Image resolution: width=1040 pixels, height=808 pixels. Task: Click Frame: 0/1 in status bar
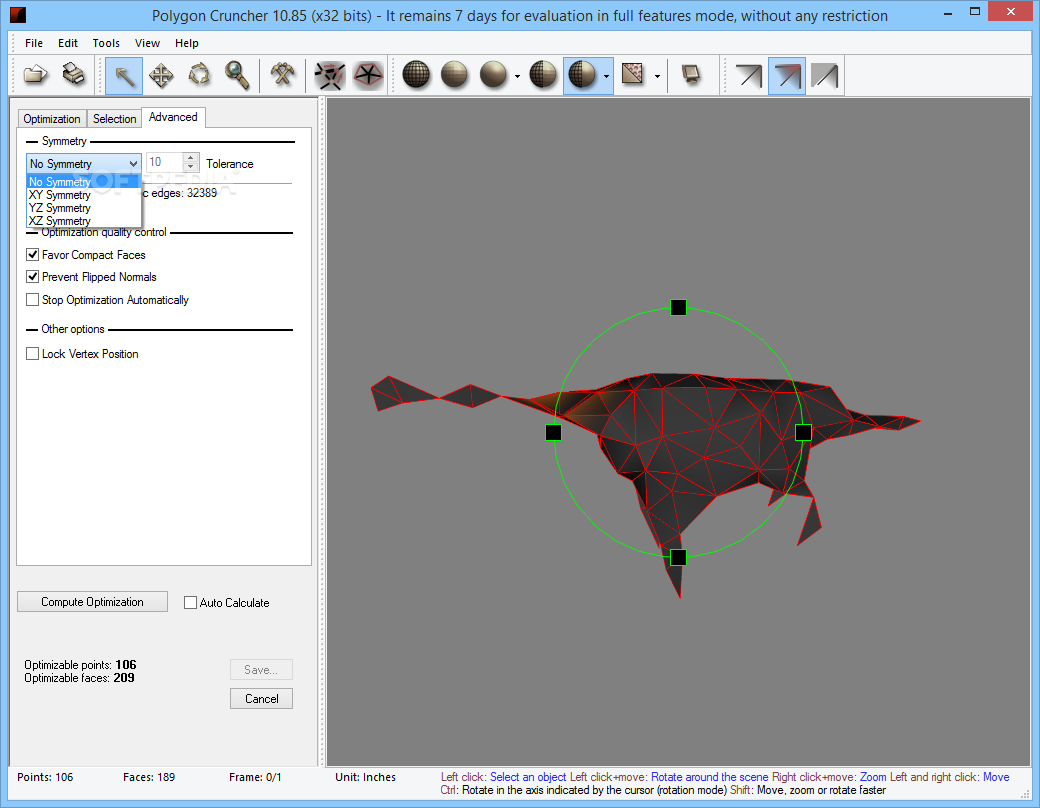(255, 777)
